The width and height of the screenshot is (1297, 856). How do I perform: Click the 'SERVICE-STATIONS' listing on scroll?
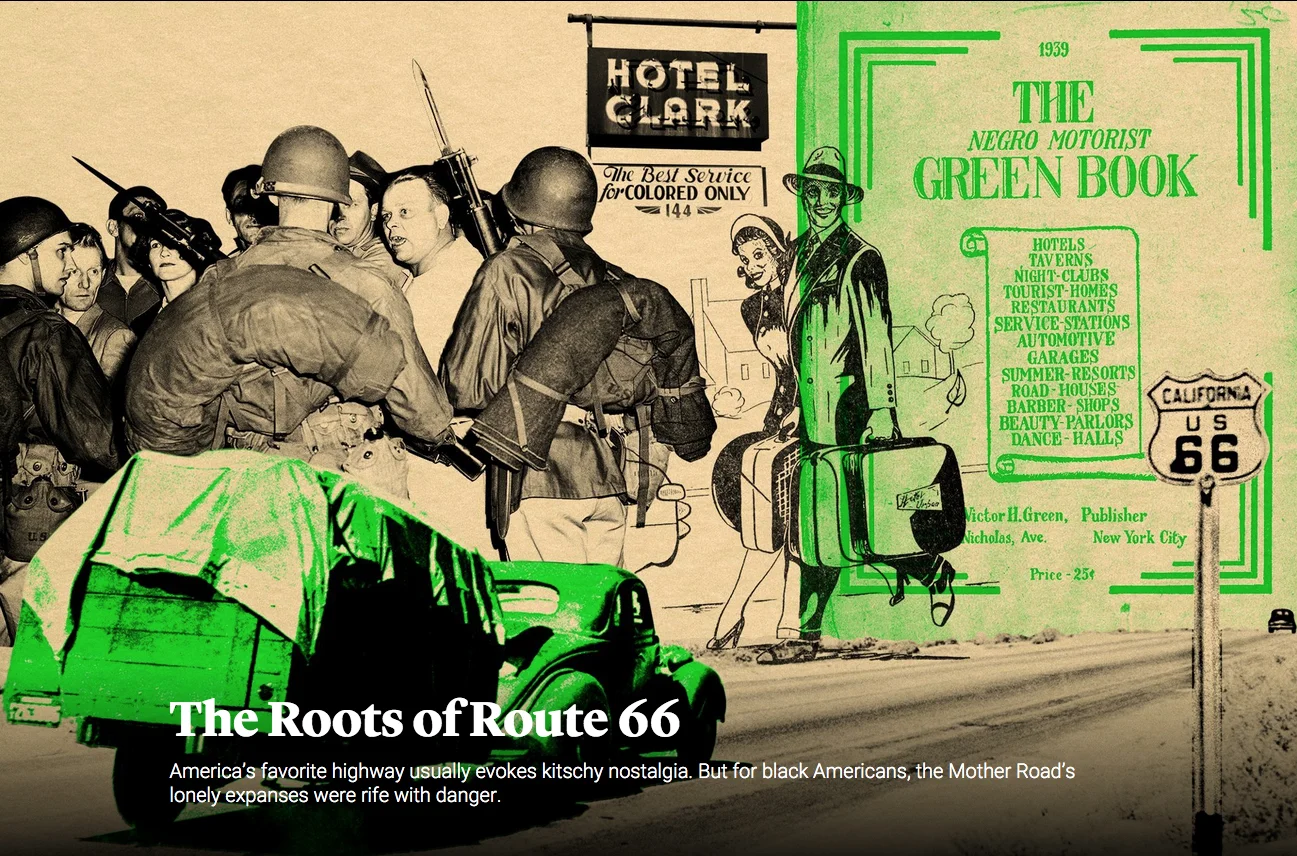click(1062, 323)
